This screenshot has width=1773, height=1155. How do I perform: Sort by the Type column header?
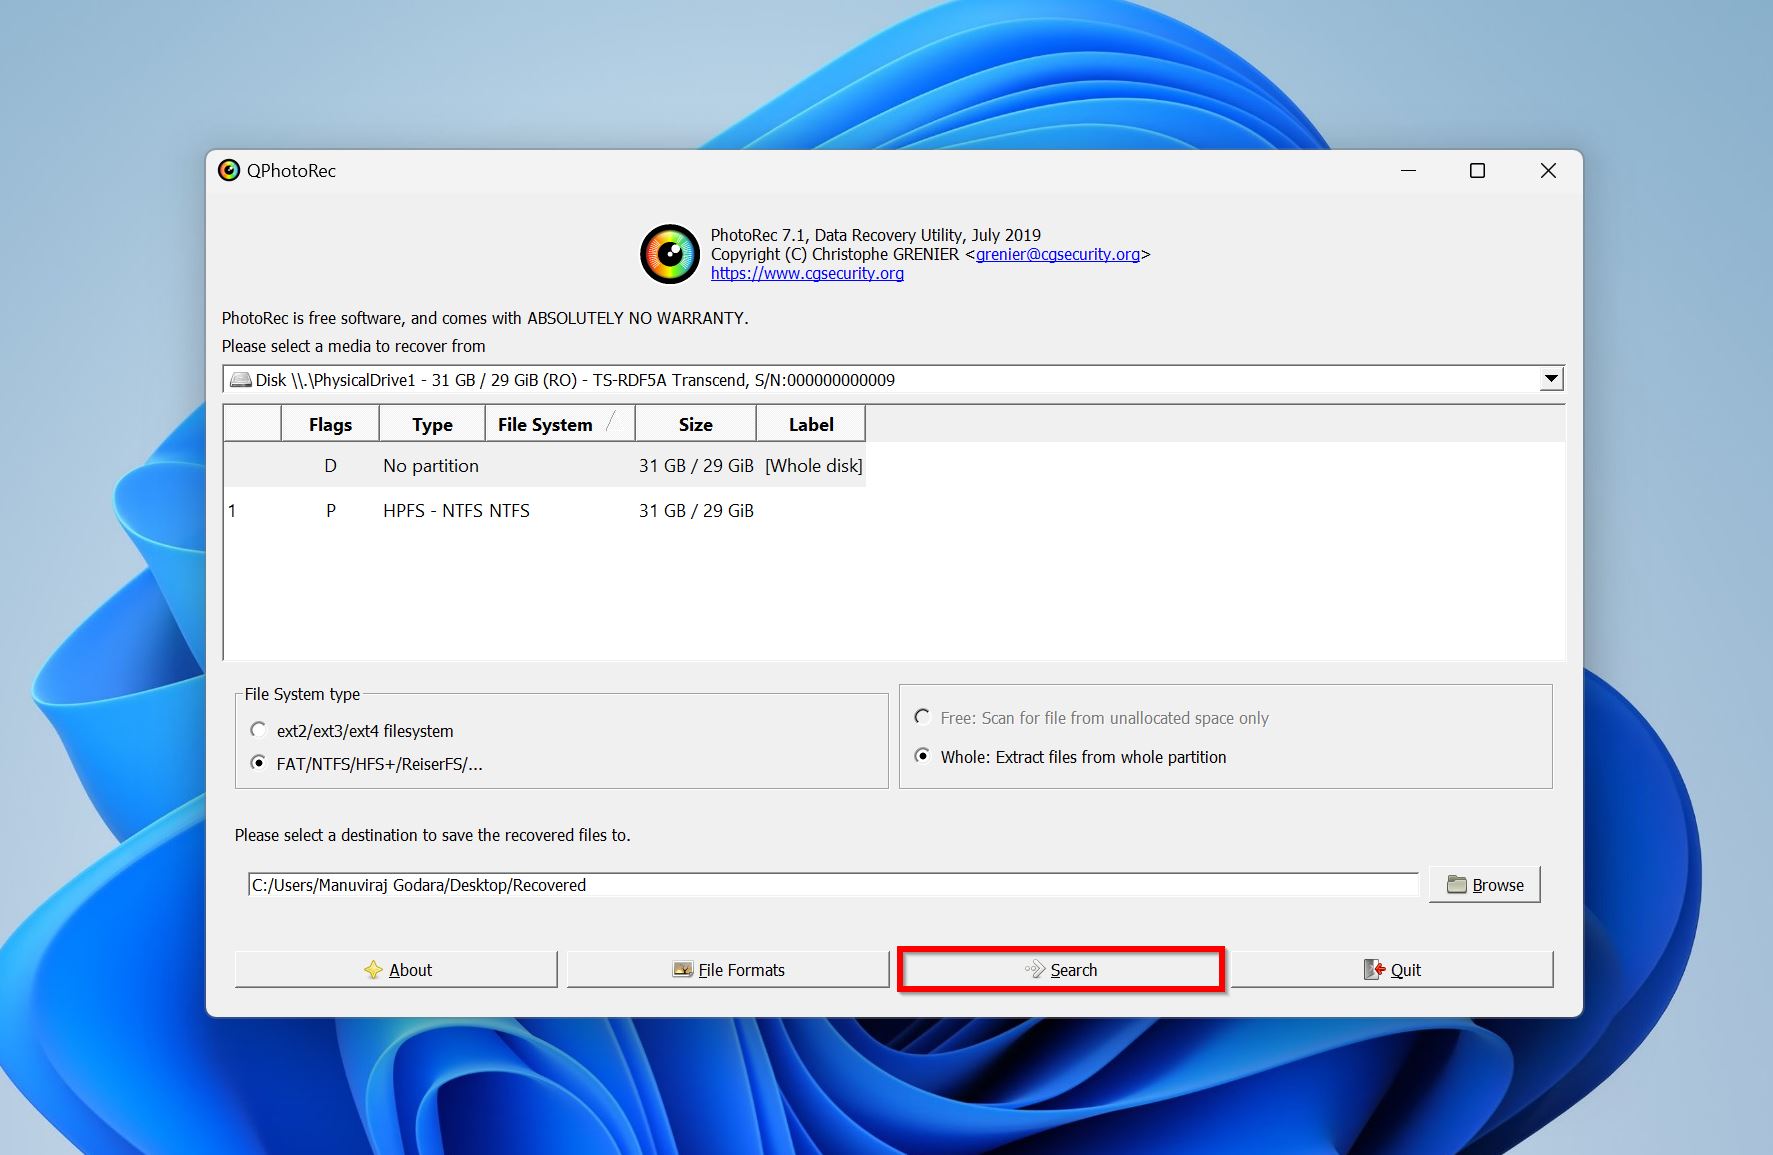(x=432, y=424)
